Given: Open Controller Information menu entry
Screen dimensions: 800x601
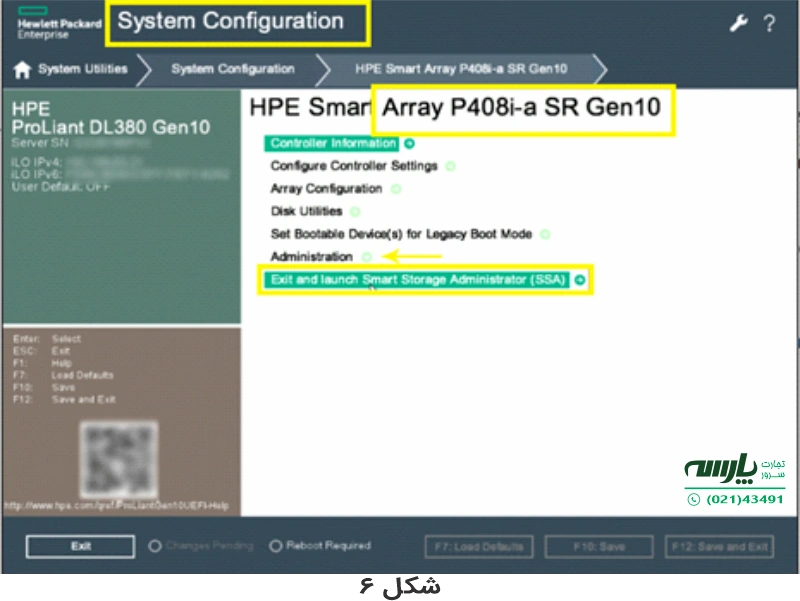Looking at the screenshot, I should (333, 144).
